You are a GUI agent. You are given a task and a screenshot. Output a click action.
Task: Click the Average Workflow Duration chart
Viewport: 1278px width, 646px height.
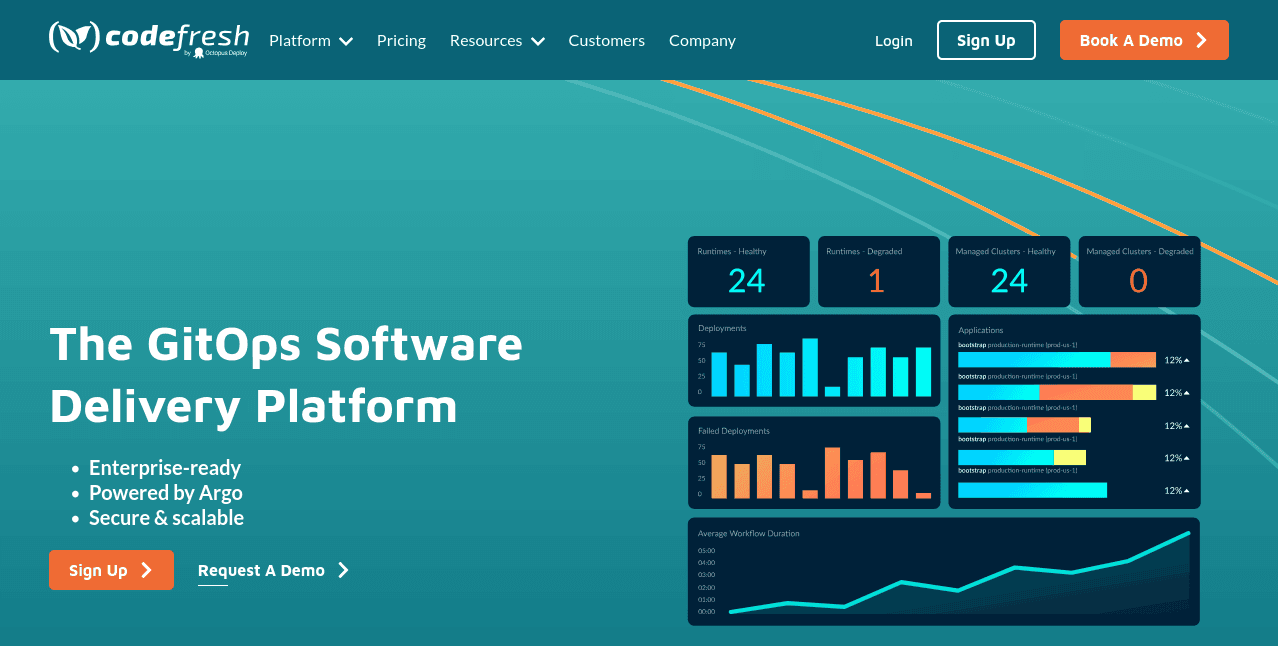pos(944,572)
